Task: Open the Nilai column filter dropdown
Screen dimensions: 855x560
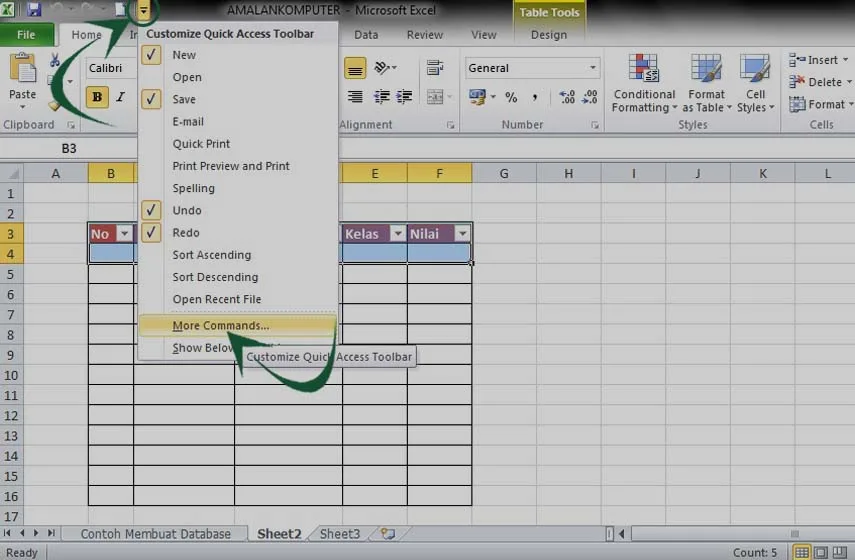Action: coord(462,234)
